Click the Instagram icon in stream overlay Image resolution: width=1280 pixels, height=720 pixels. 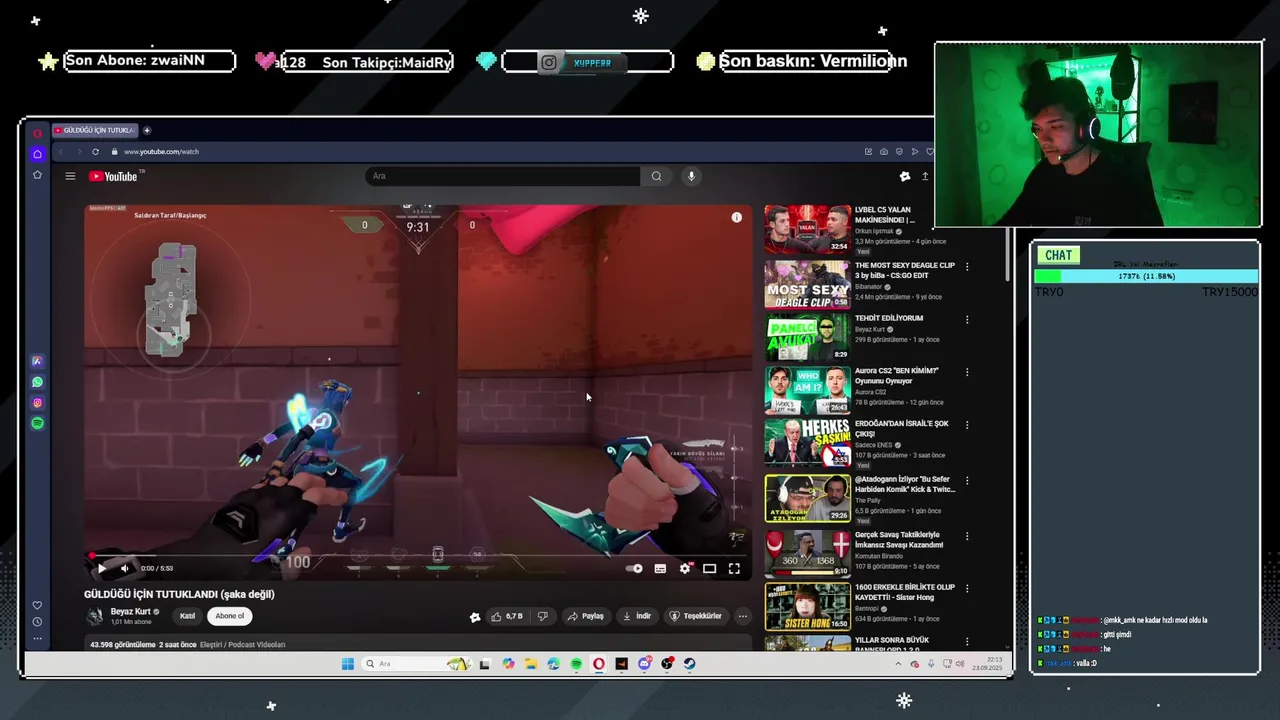[x=549, y=63]
